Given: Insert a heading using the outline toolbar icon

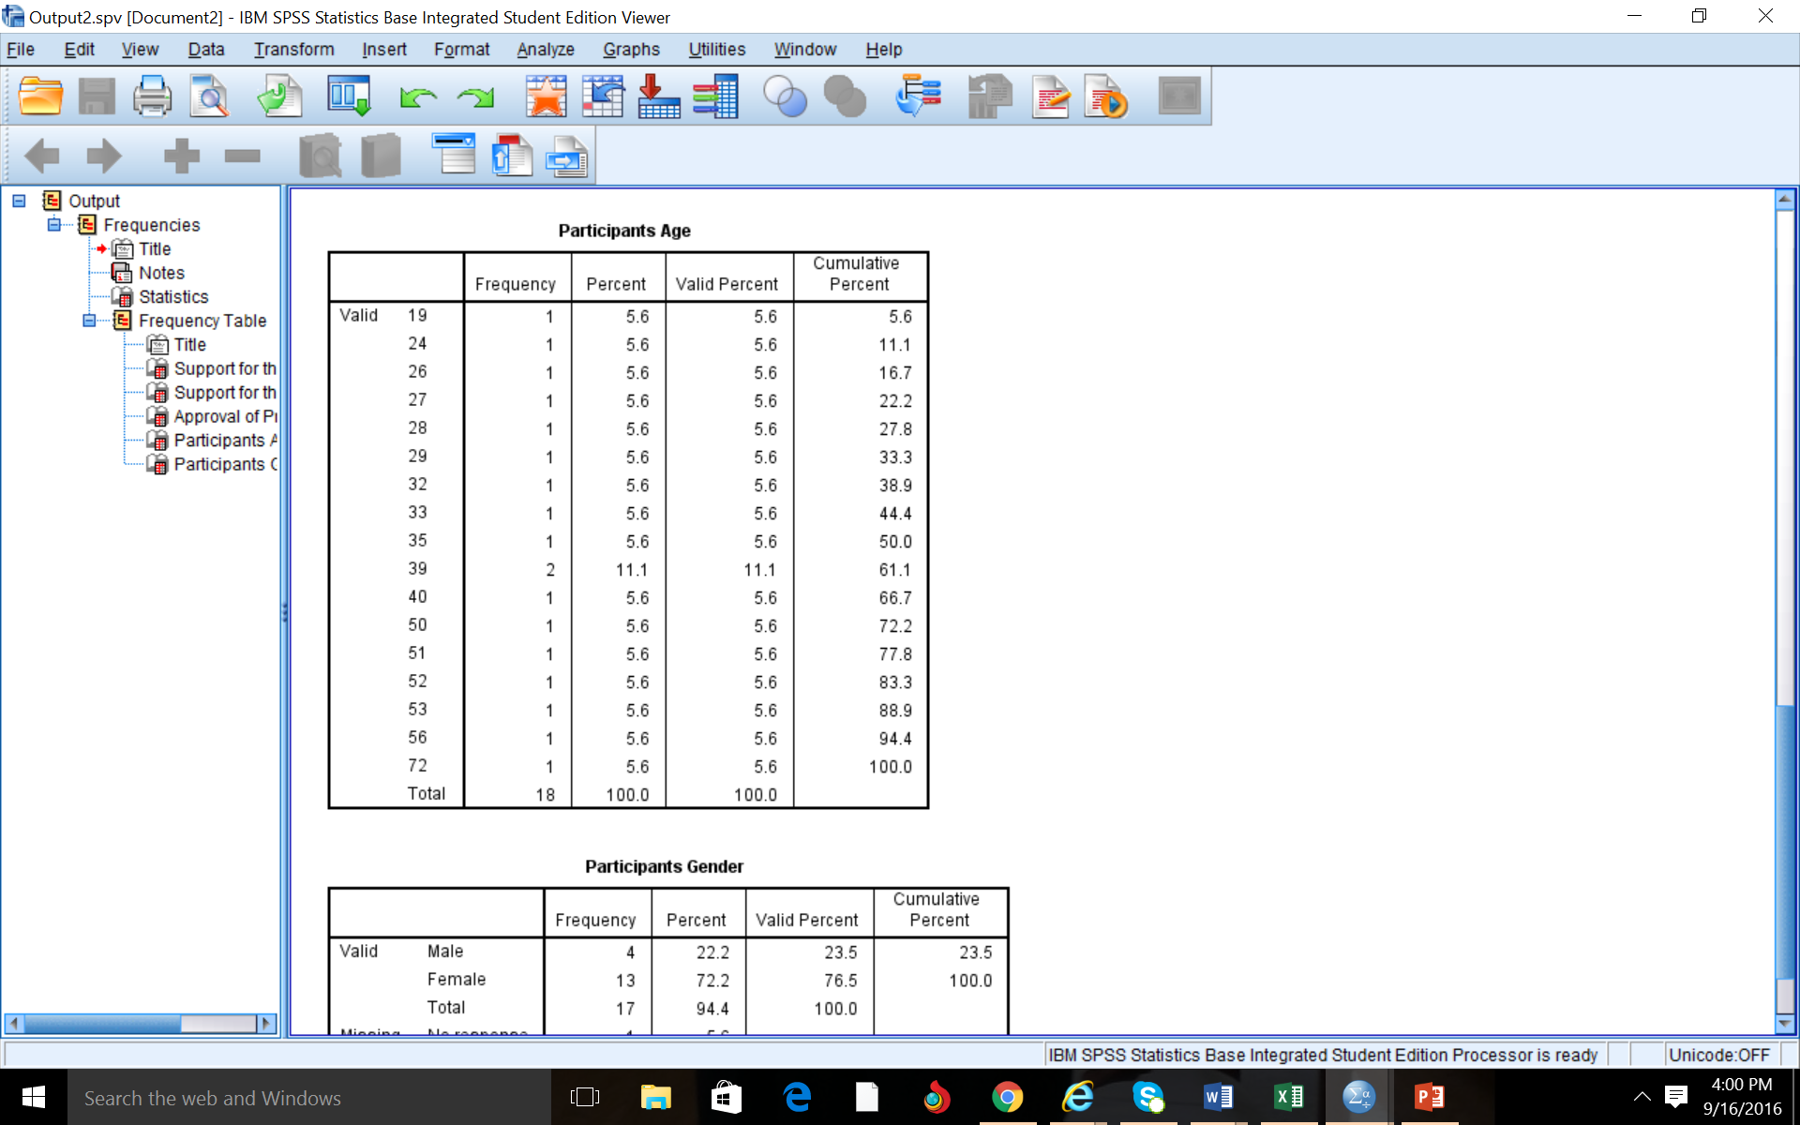Looking at the screenshot, I should click(x=455, y=156).
